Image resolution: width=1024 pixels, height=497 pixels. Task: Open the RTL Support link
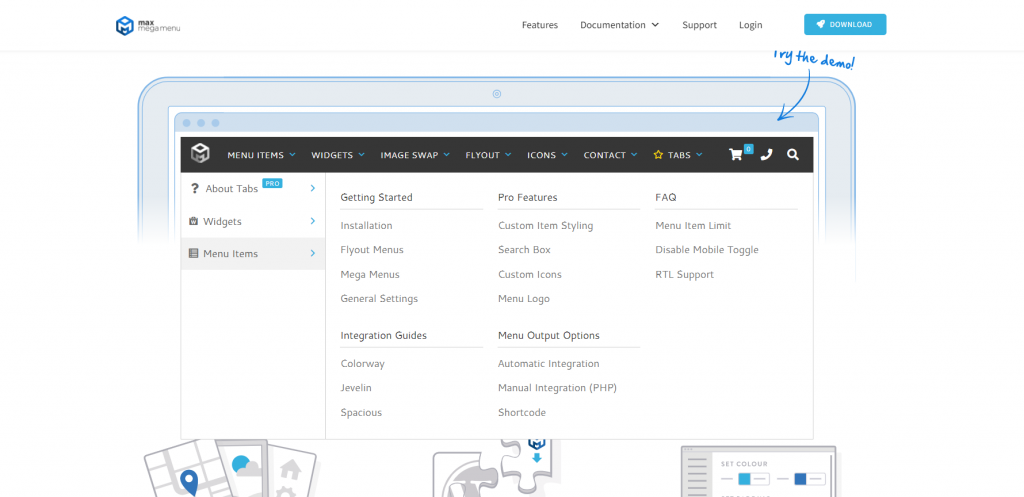click(684, 275)
